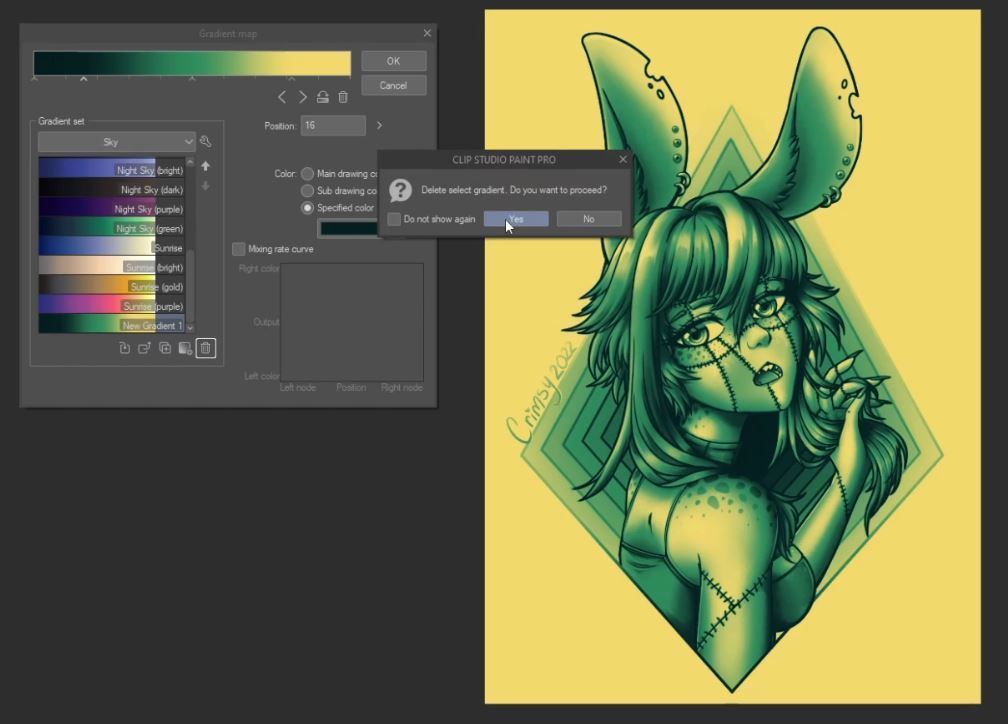Click the duplicate gradient icon below the list
The image size is (1008, 724).
(x=165, y=348)
